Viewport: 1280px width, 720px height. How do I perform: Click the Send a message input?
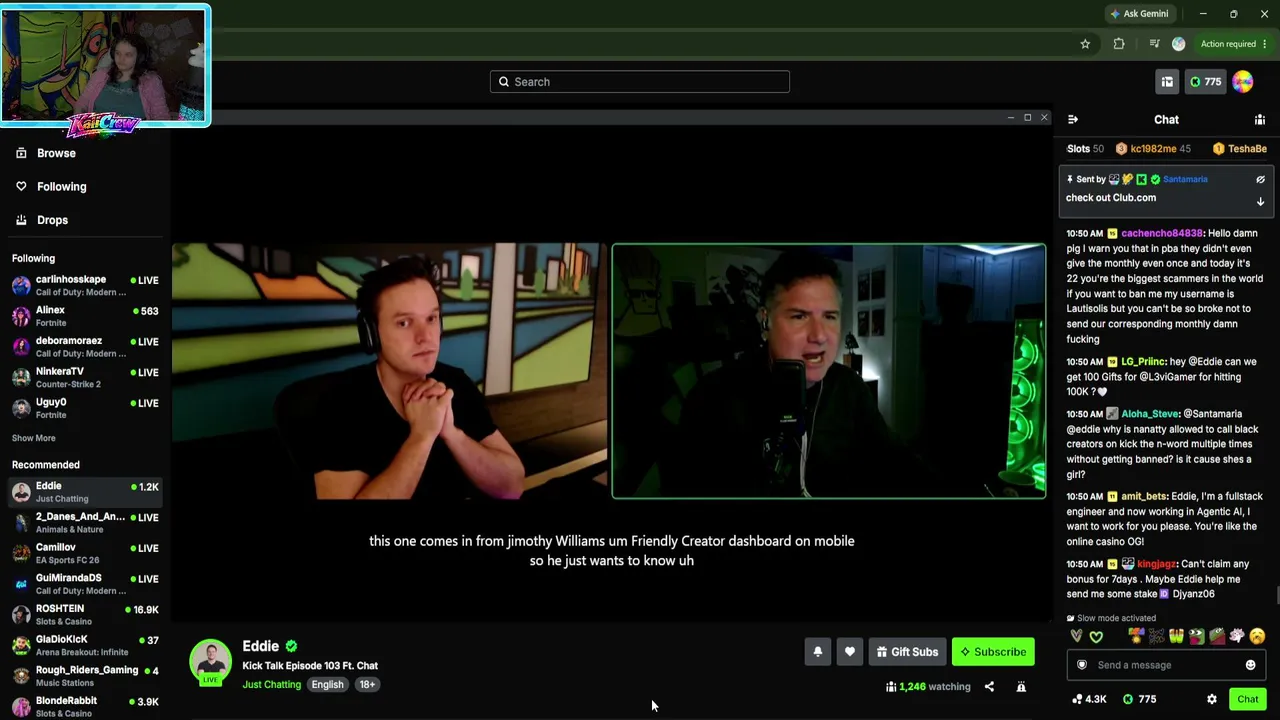[1166, 665]
